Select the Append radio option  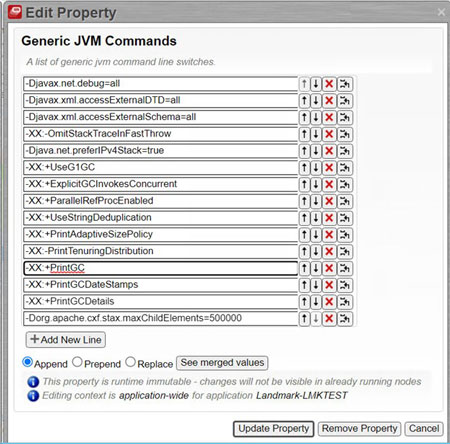pyautogui.click(x=27, y=362)
